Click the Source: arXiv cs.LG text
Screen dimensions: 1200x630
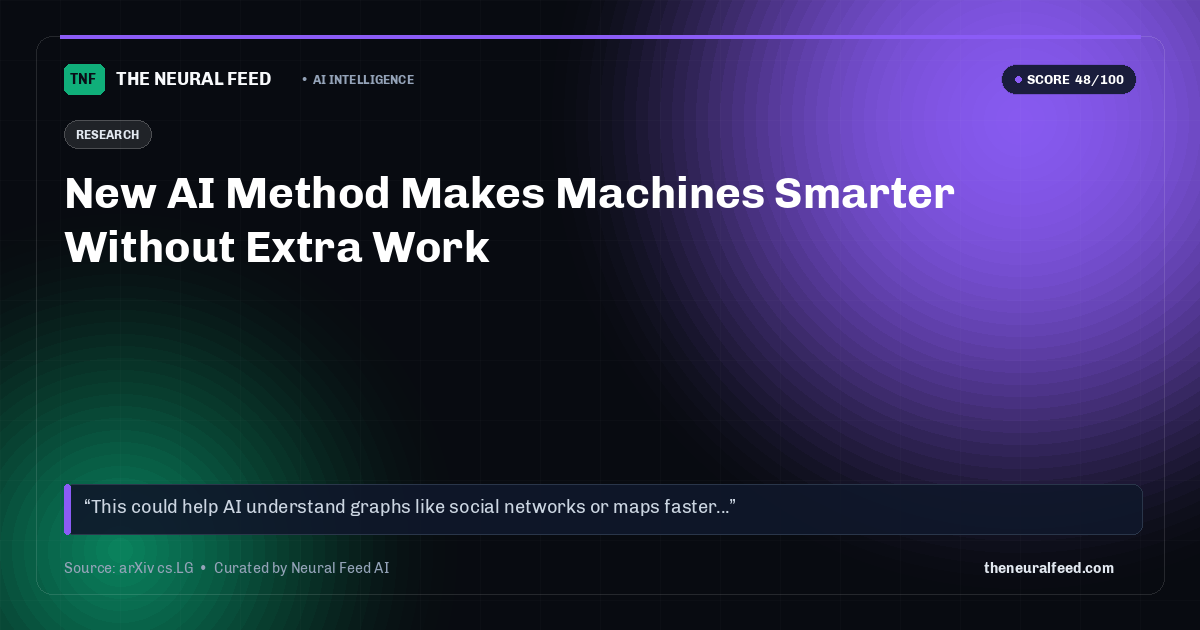pyautogui.click(x=128, y=568)
